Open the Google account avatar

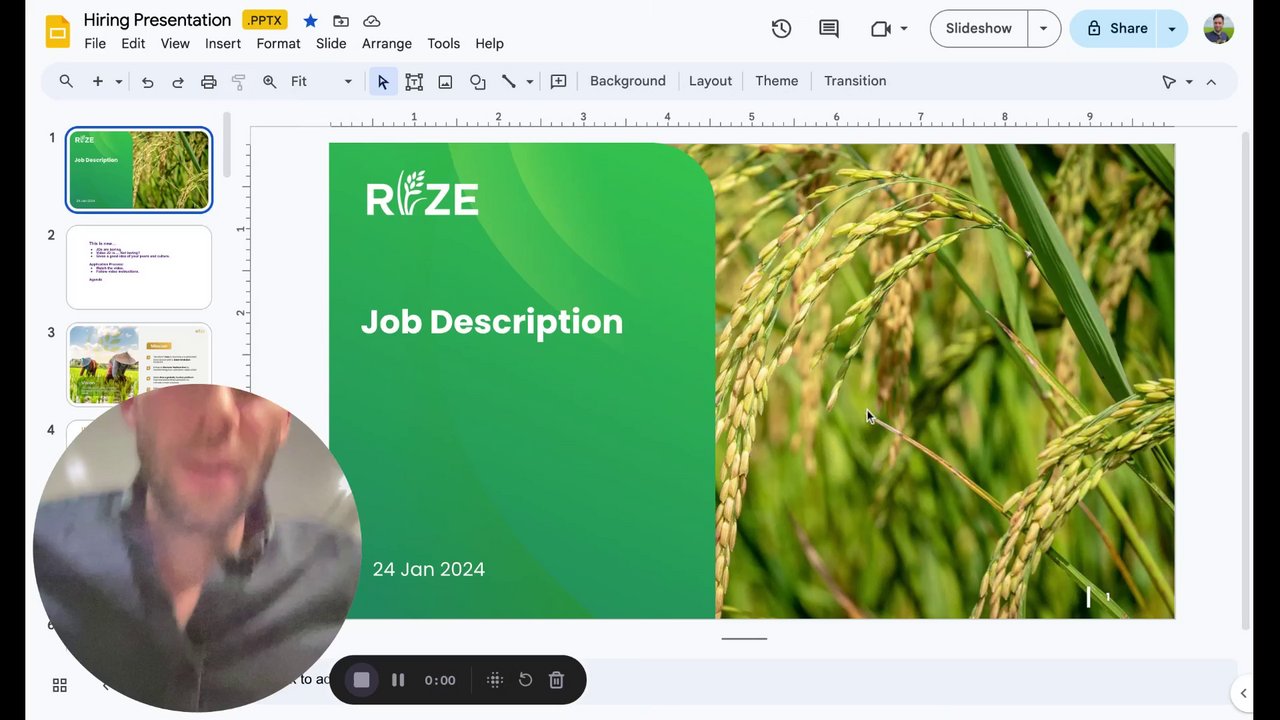point(1219,29)
